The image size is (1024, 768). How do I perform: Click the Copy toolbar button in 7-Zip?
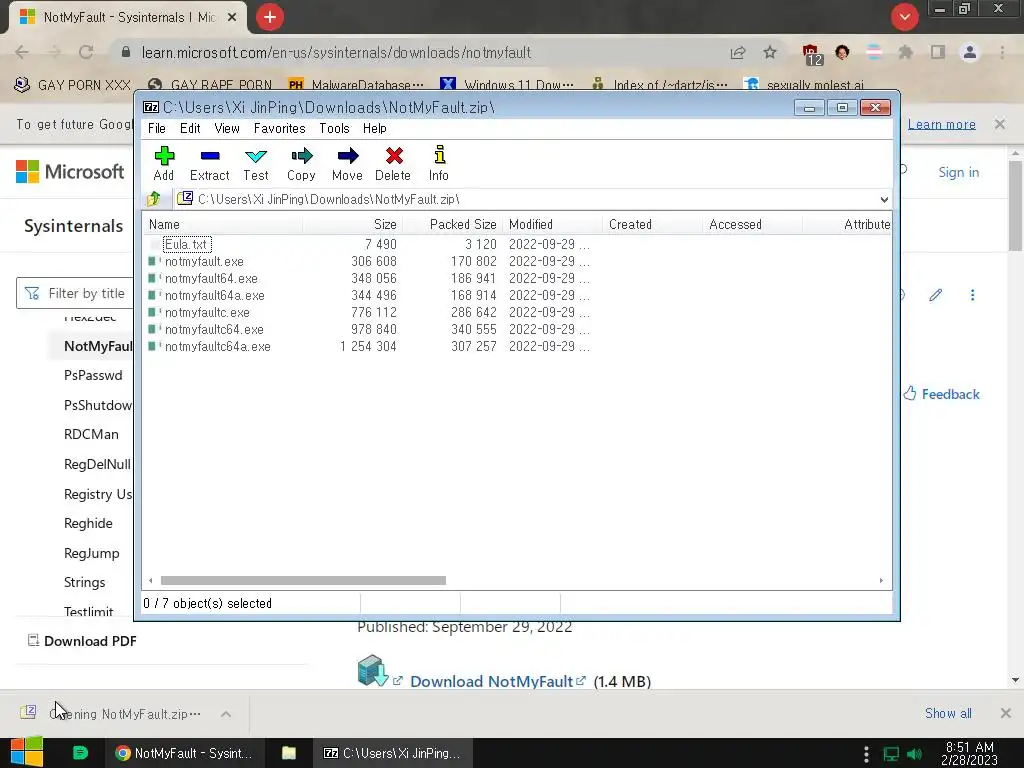click(x=301, y=163)
